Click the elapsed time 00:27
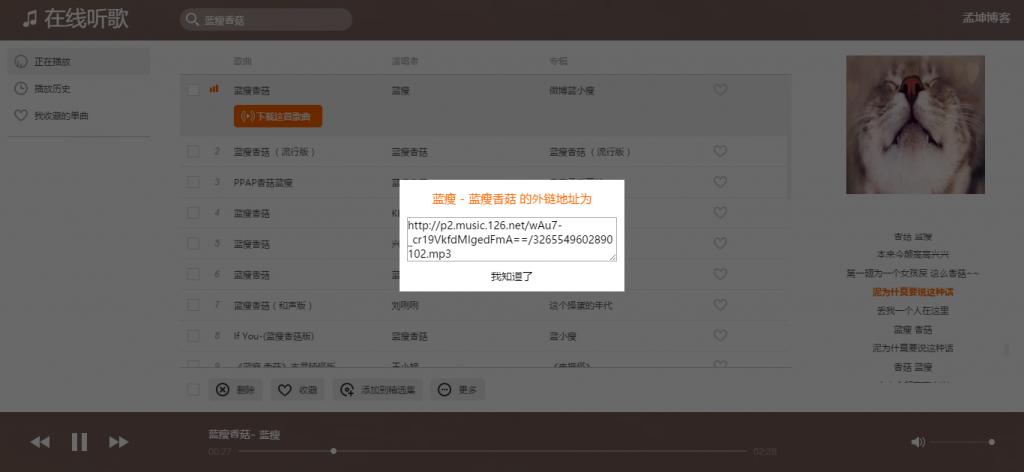Screen dimensions: 1024x472 pyautogui.click(x=219, y=451)
